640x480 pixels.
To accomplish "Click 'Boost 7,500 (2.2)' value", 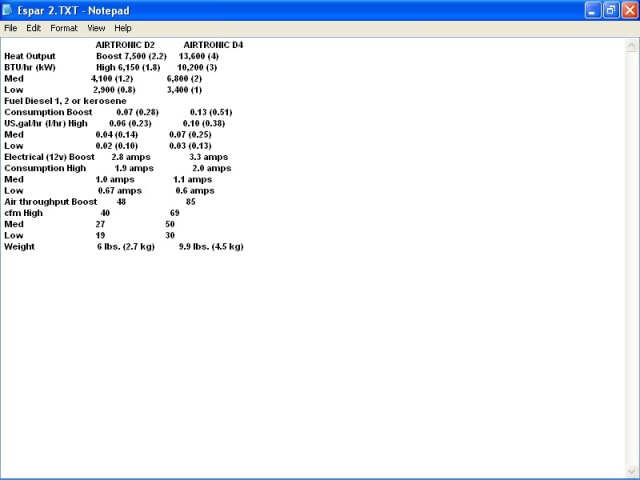I will pos(131,56).
